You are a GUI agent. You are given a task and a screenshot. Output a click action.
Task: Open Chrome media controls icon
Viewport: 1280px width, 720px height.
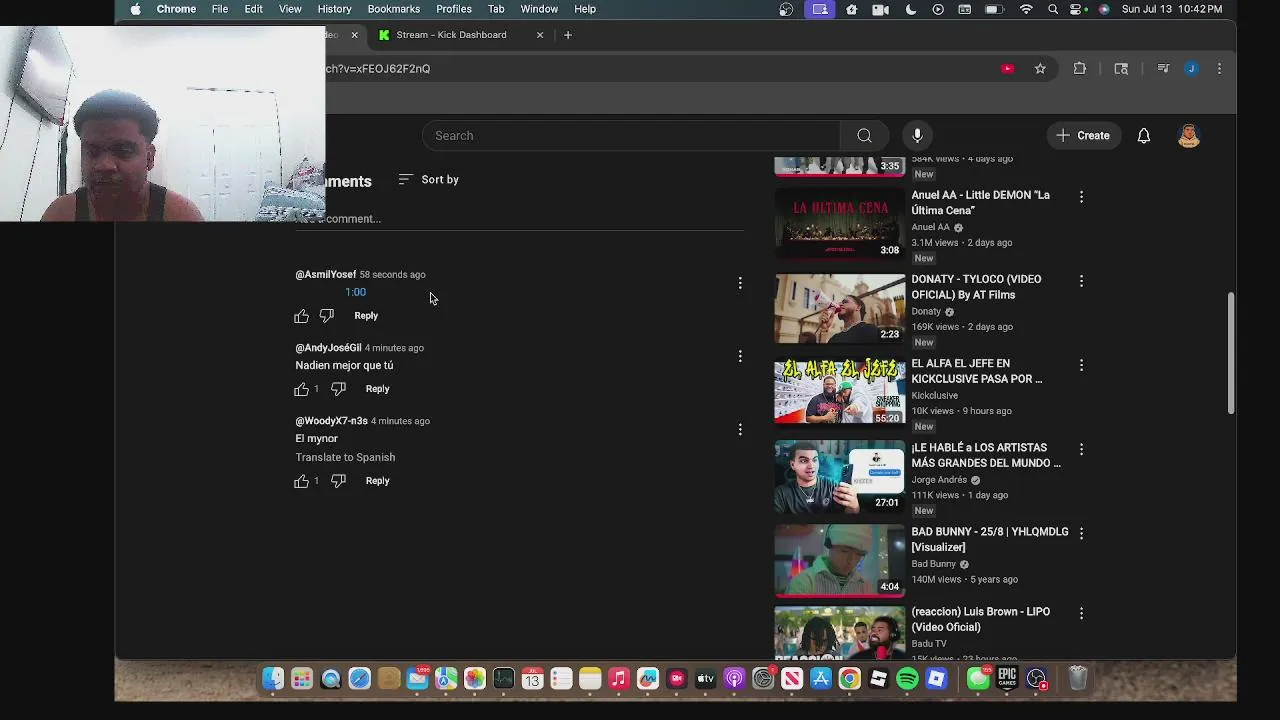tap(1163, 68)
